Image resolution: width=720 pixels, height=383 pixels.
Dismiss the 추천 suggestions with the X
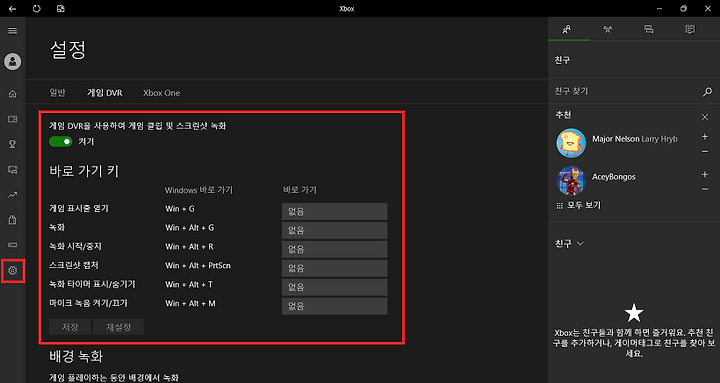[x=705, y=118]
